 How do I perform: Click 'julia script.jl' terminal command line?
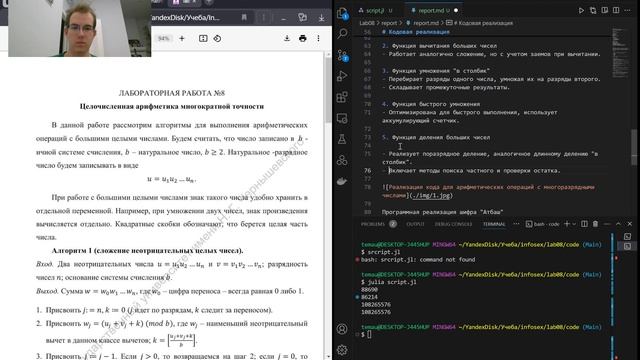pyautogui.click(x=388, y=282)
